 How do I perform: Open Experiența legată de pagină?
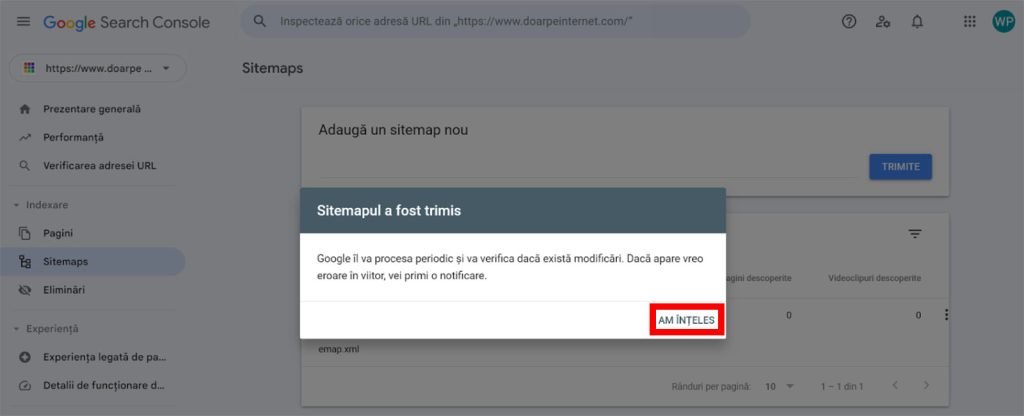click(105, 357)
